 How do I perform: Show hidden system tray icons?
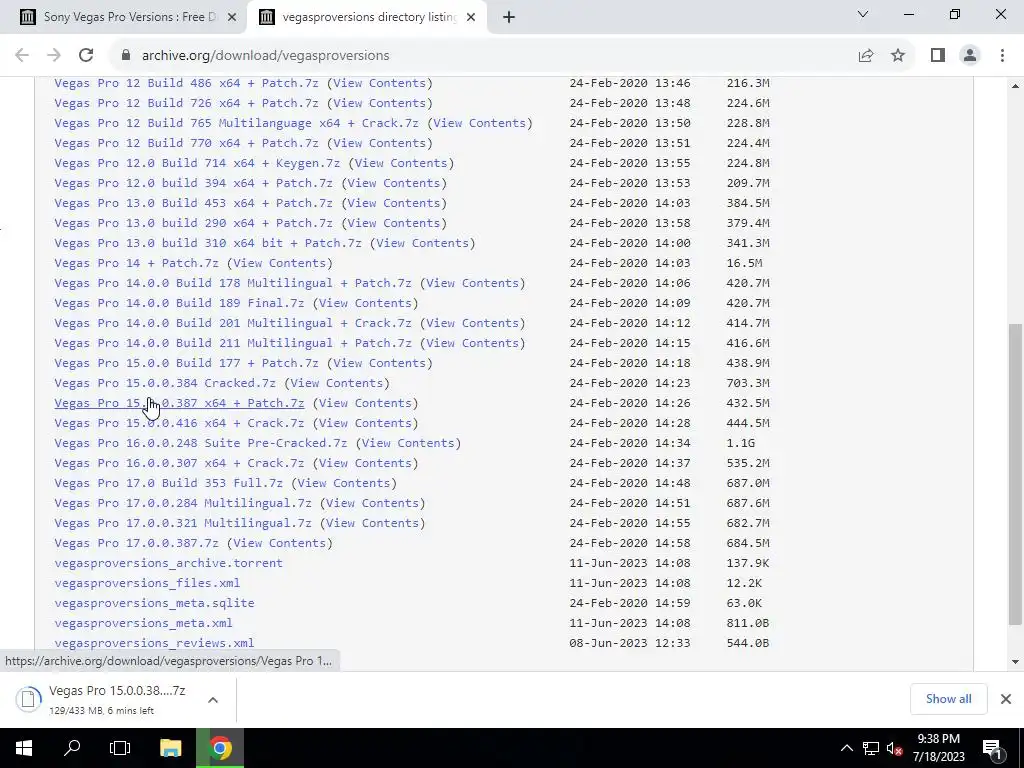click(846, 748)
